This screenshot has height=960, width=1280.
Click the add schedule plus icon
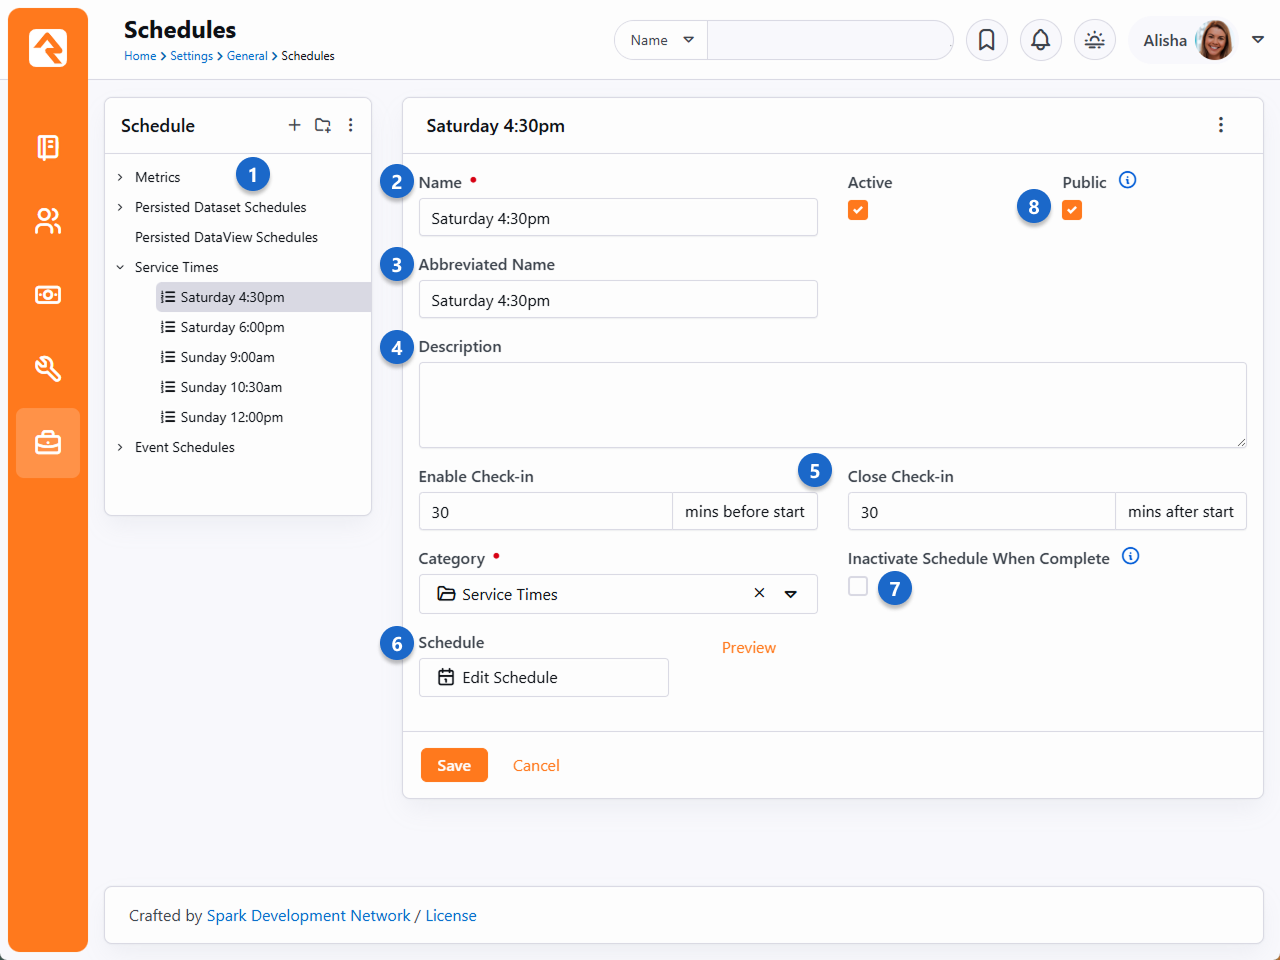coord(294,125)
